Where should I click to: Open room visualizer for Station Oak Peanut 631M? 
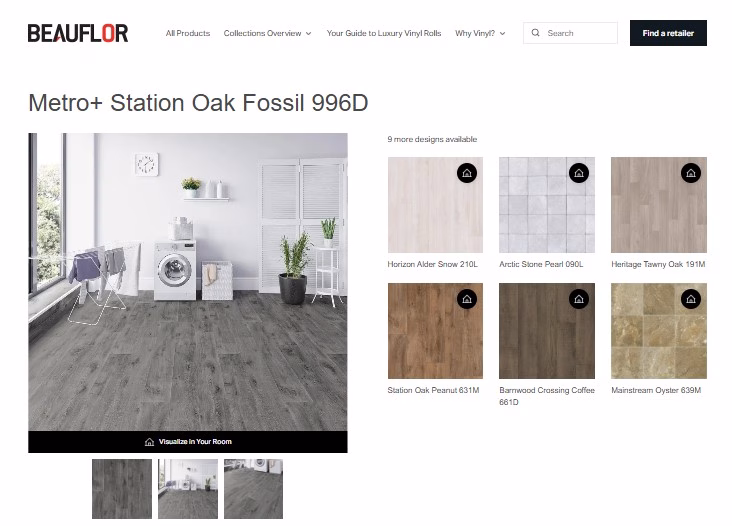pos(466,299)
